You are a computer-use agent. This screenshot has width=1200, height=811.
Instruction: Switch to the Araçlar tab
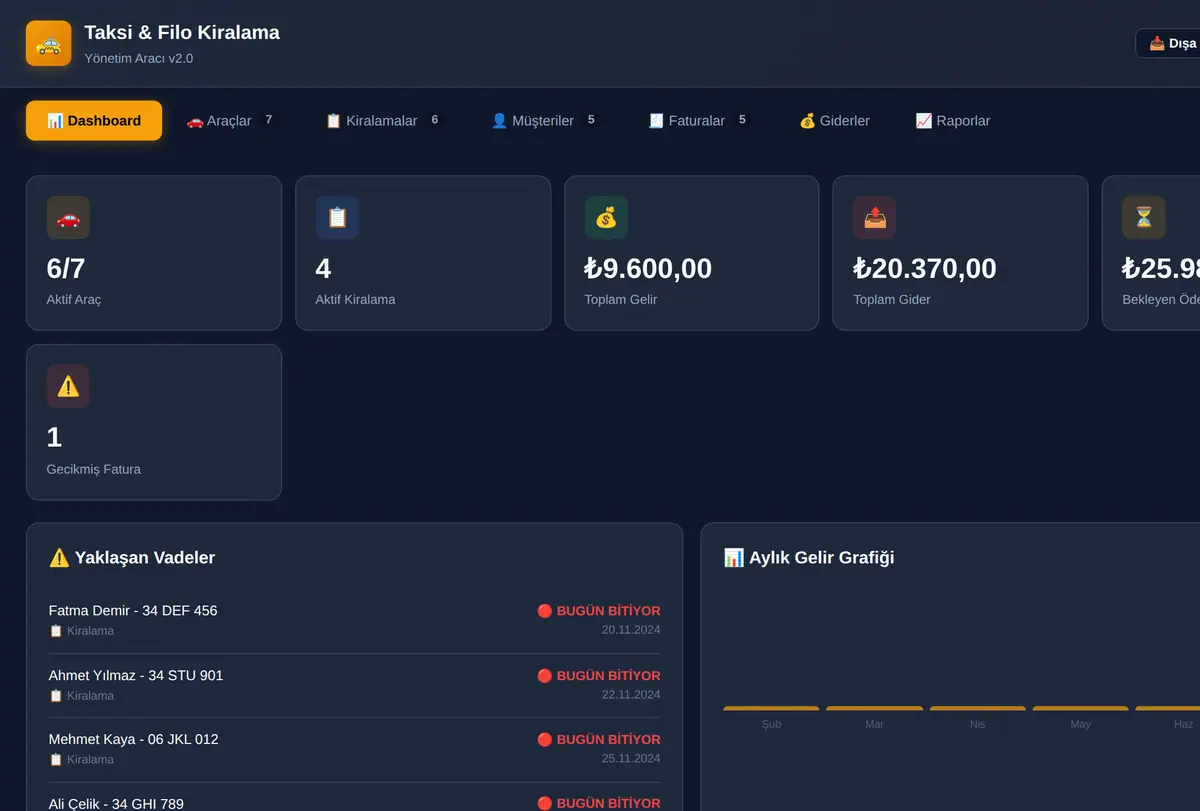pyautogui.click(x=230, y=120)
